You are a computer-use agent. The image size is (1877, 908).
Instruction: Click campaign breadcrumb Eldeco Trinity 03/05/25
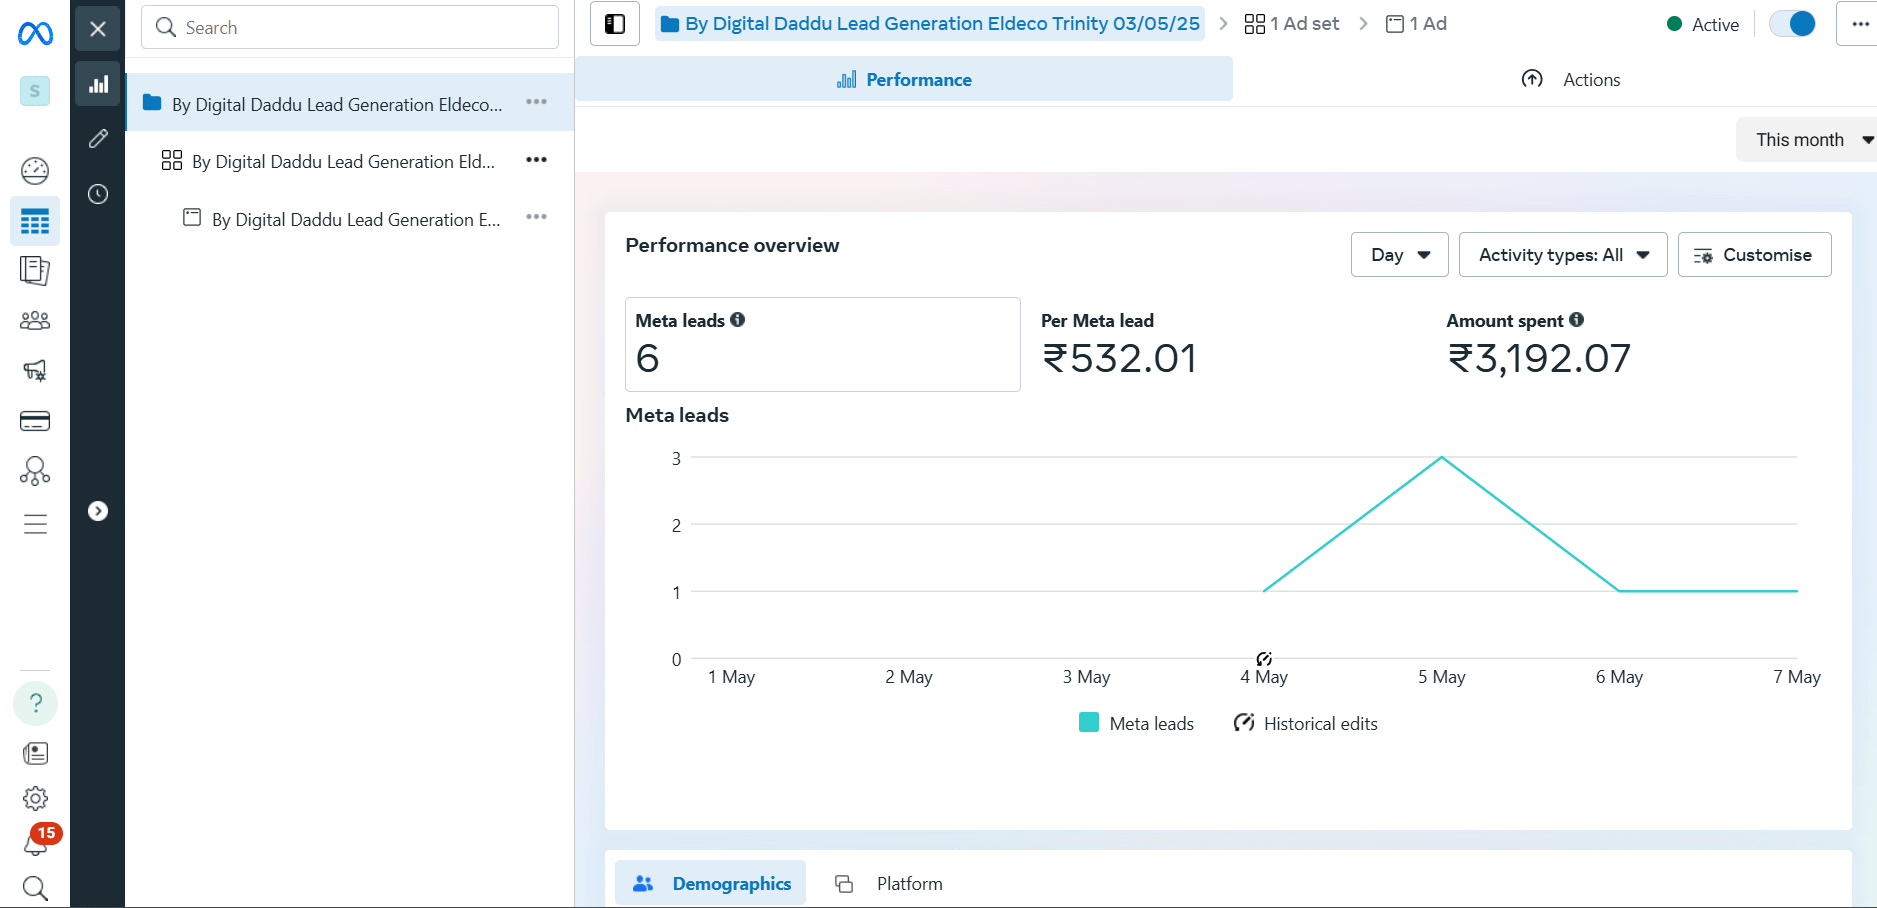[930, 24]
